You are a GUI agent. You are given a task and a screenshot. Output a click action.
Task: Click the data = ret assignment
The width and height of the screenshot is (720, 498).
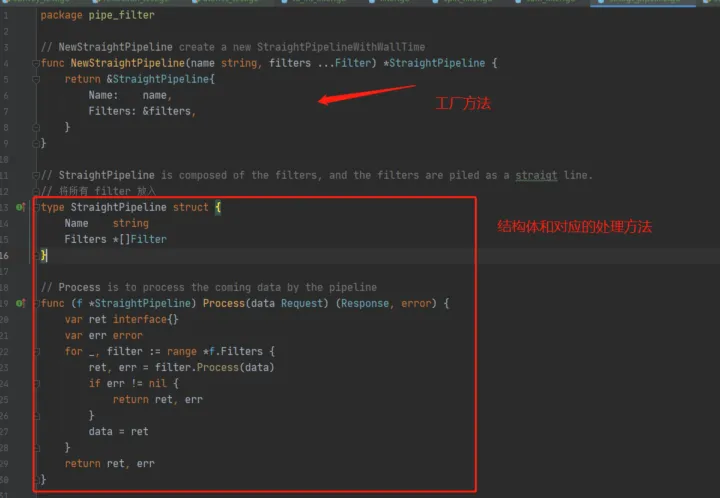(x=118, y=431)
